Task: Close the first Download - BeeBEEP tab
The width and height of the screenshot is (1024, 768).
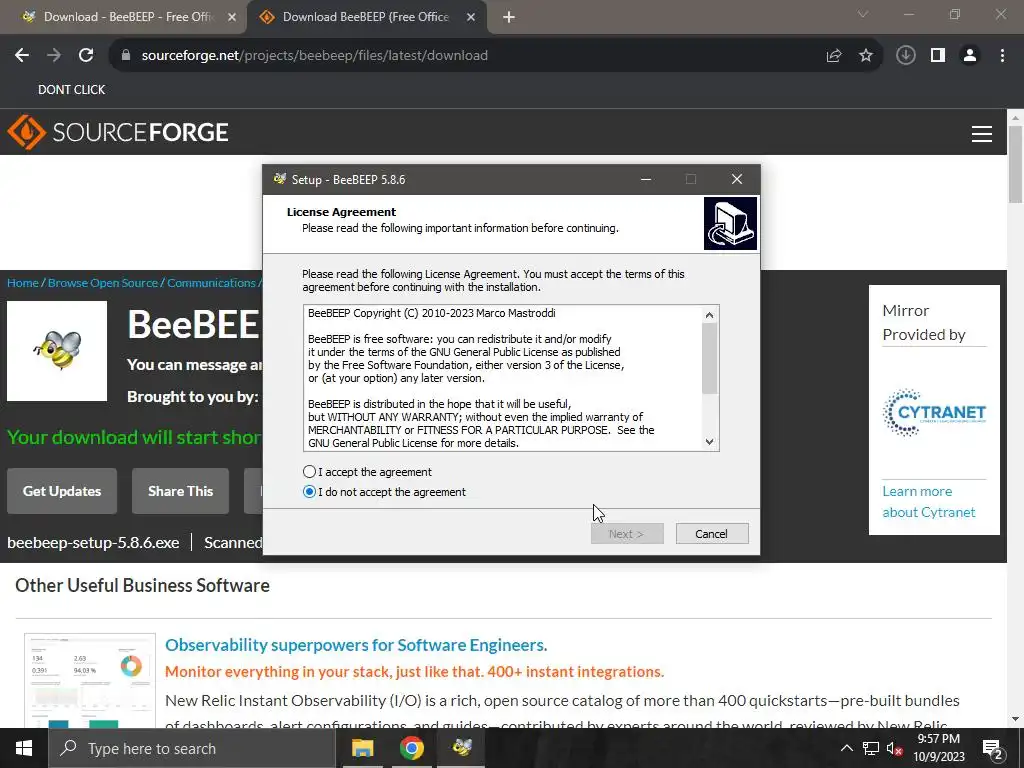Action: point(232,18)
